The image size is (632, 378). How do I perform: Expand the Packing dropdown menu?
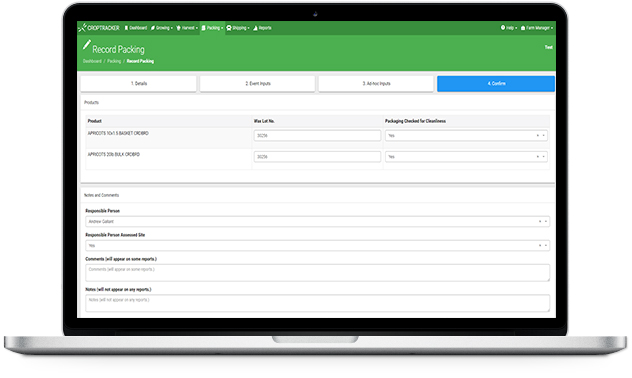pos(212,28)
